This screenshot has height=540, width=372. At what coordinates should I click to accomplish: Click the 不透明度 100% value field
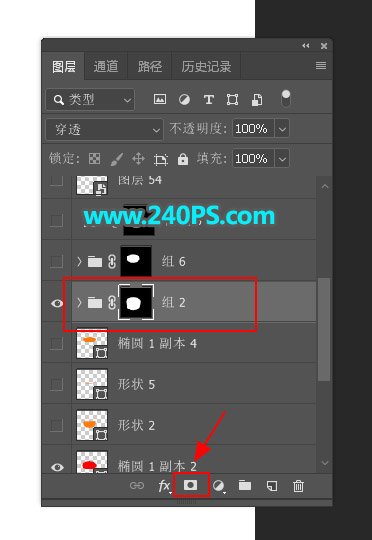tap(254, 129)
